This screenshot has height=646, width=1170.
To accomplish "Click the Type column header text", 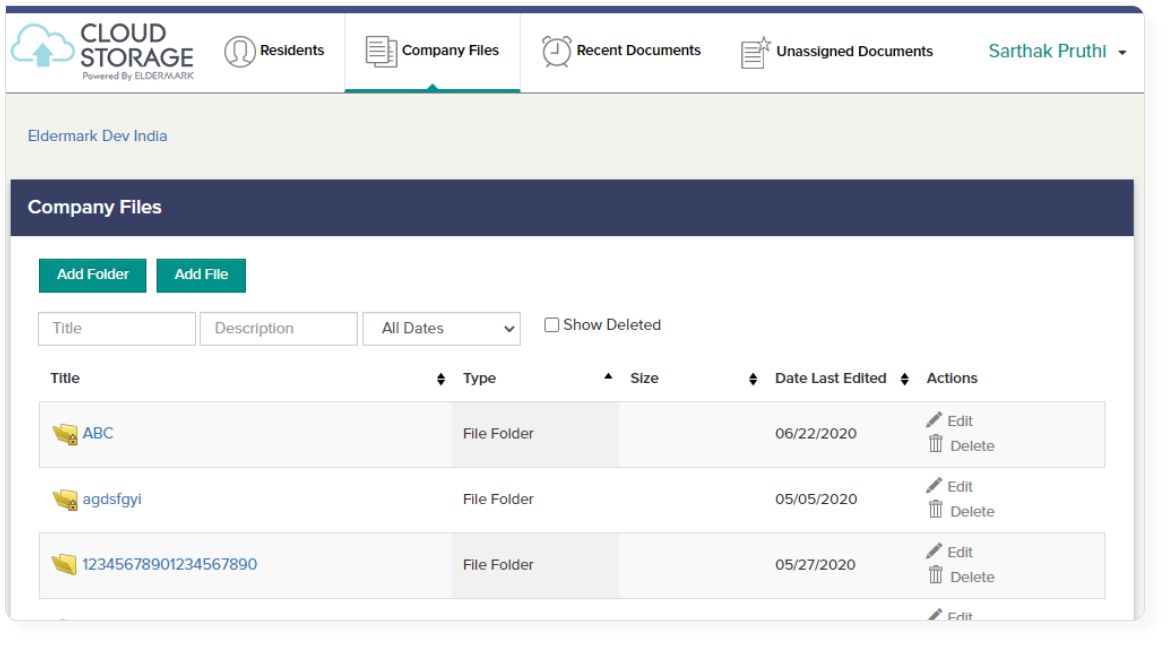I will click(479, 378).
